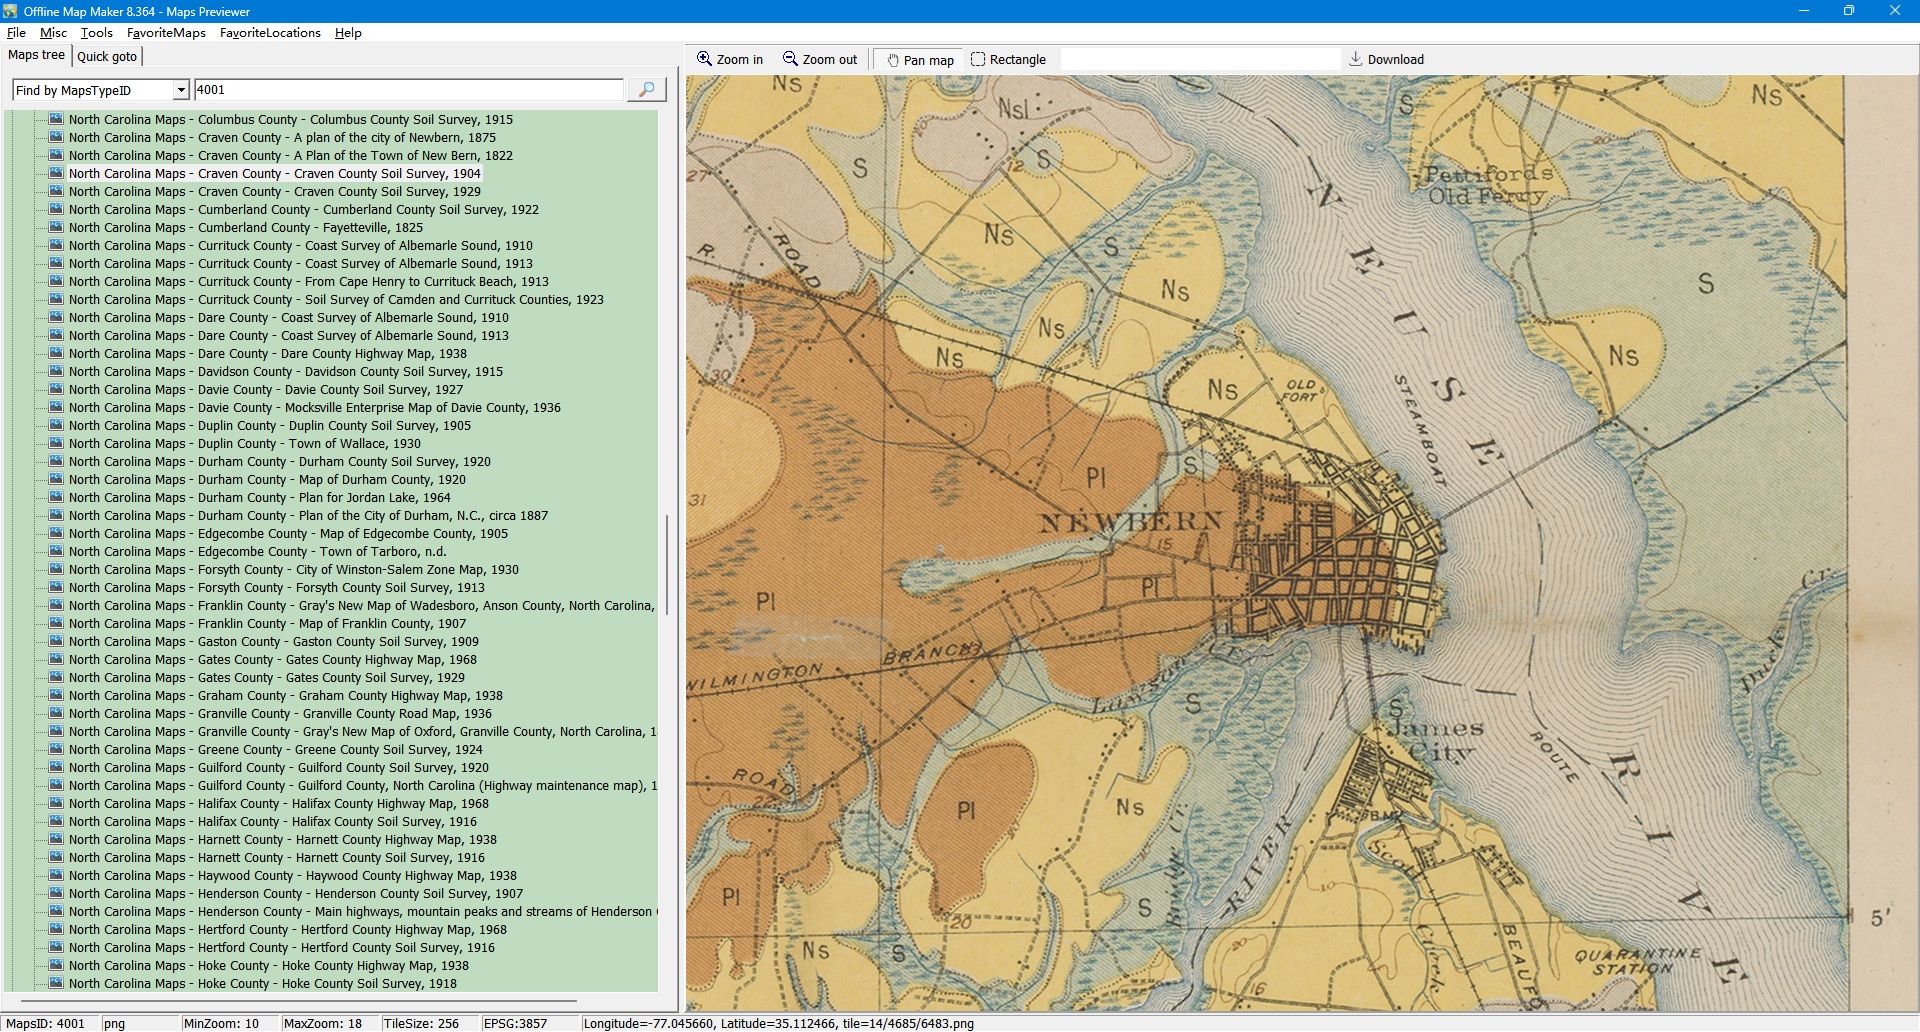
Task: Select Town of Wallace, 1930 map
Action: pyautogui.click(x=244, y=443)
